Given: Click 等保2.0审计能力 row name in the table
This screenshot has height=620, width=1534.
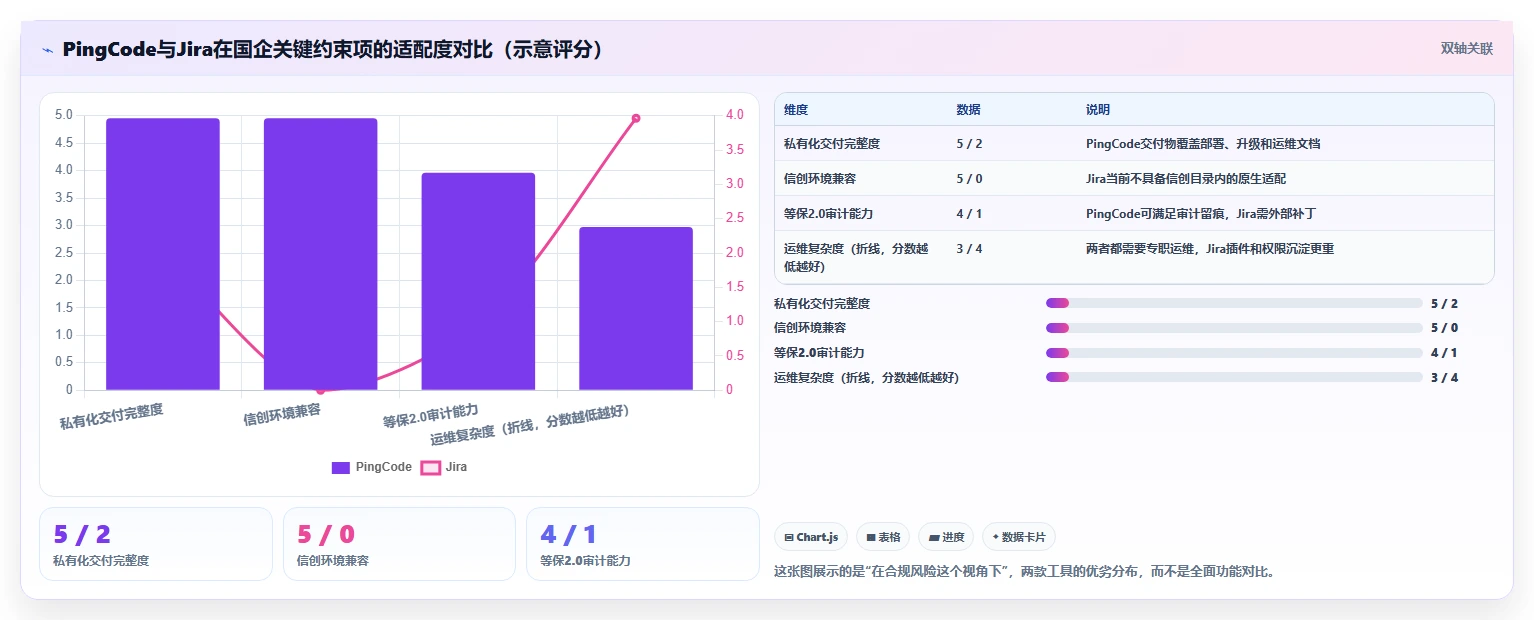Looking at the screenshot, I should tap(829, 214).
